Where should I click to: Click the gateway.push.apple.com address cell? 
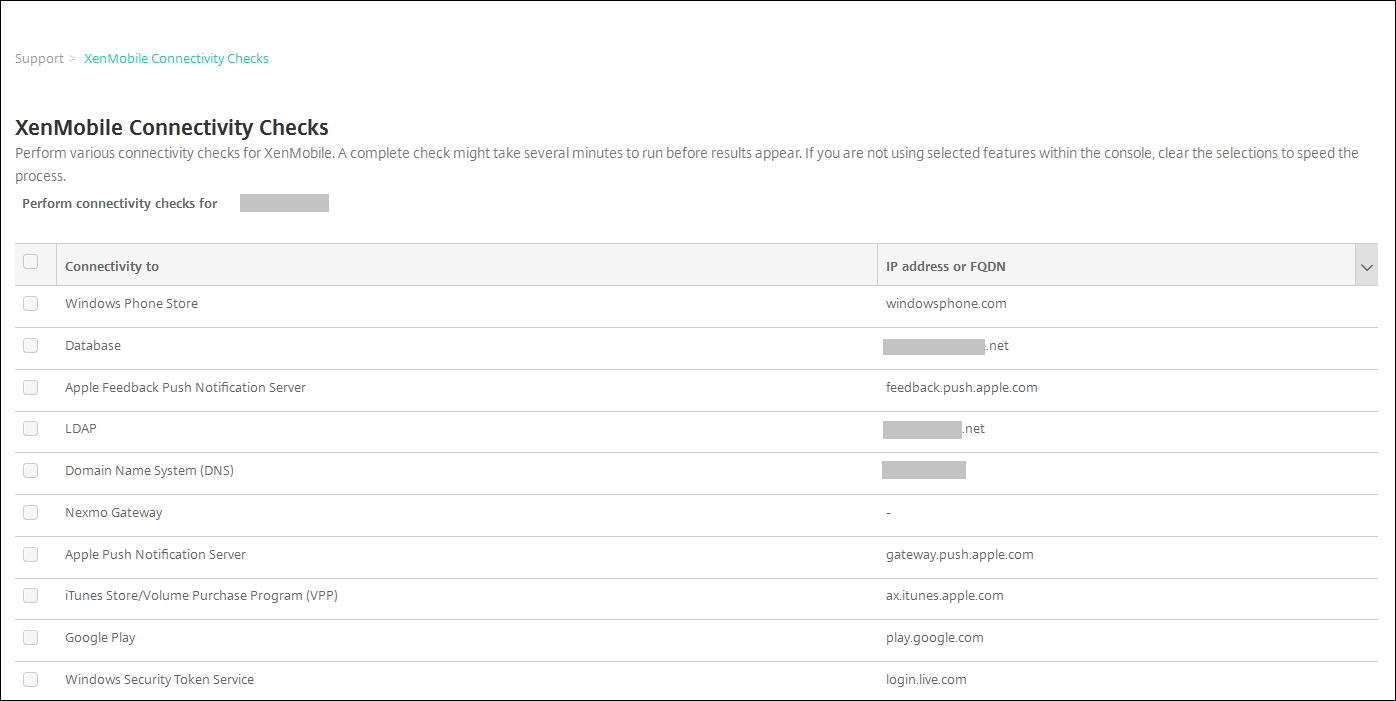tap(959, 555)
